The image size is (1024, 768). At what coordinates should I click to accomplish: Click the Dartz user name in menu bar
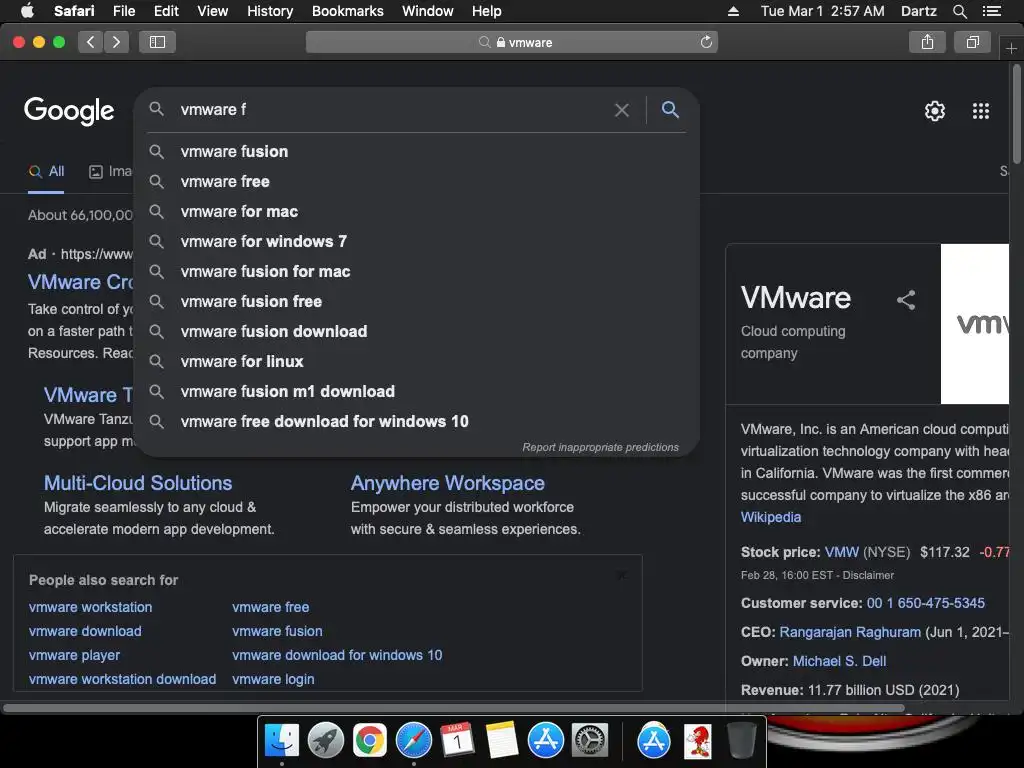tap(918, 11)
